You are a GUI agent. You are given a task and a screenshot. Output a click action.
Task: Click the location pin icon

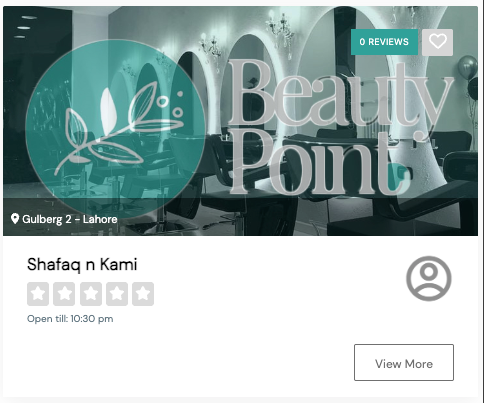pos(15,219)
